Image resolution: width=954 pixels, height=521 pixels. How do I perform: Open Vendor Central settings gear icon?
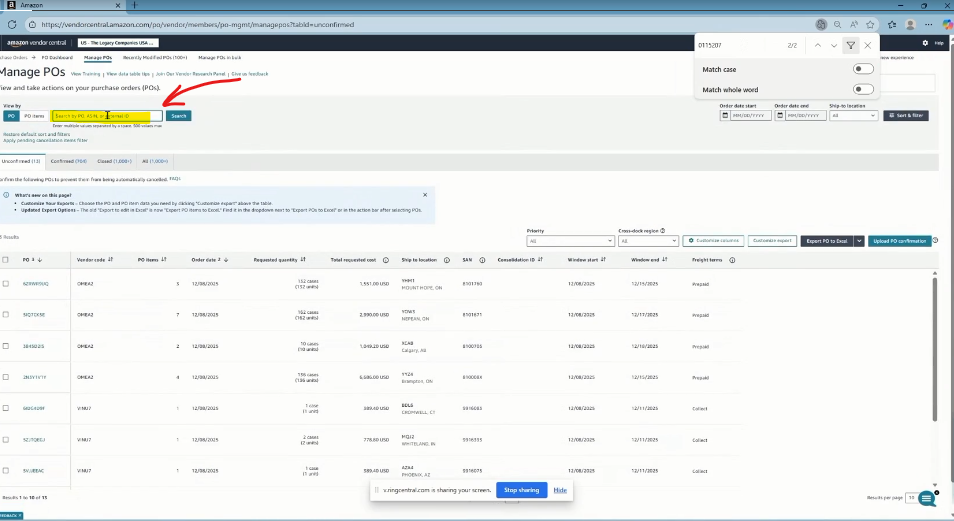coord(925,43)
